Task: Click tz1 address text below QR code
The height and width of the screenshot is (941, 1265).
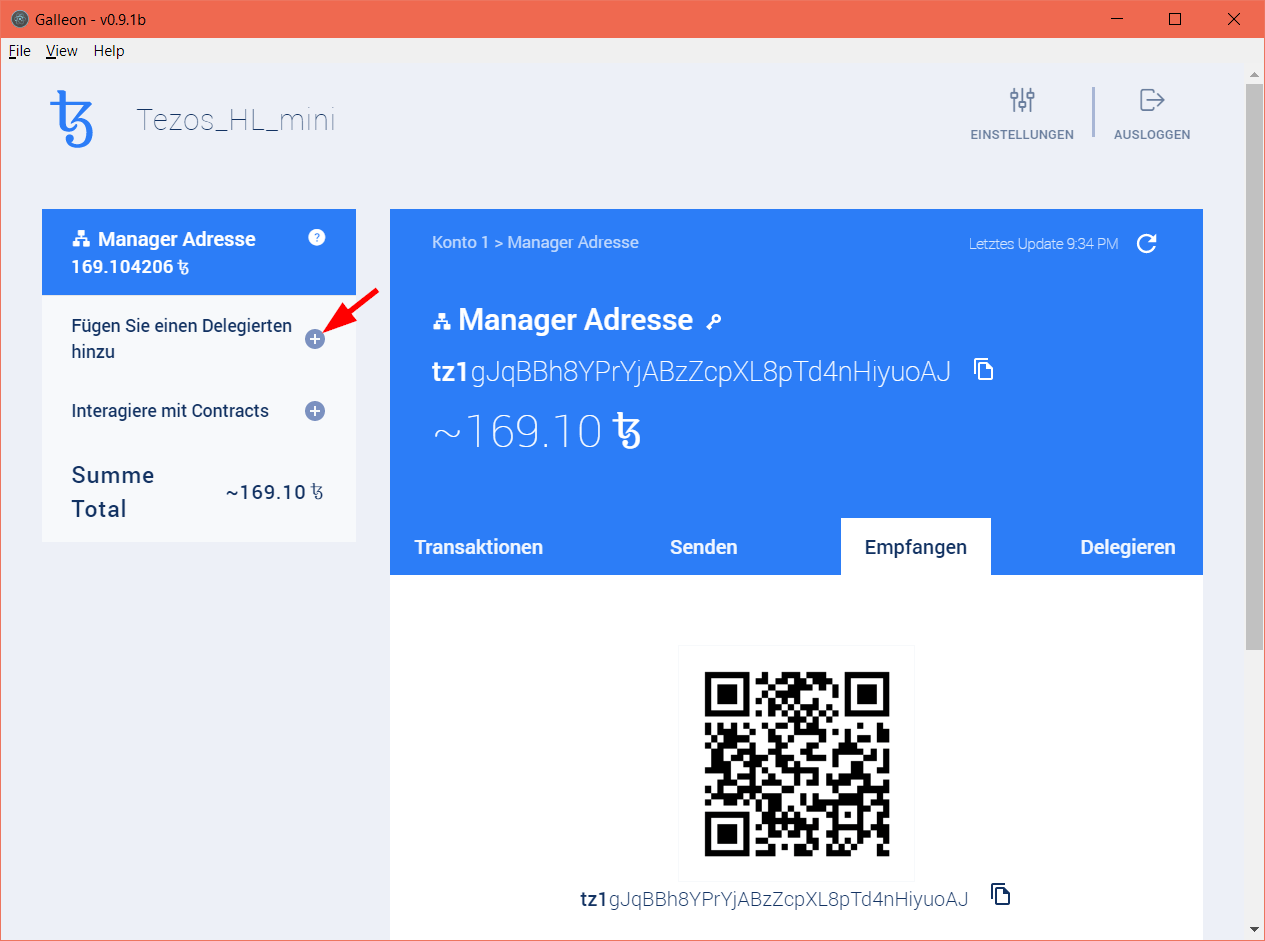Action: (x=774, y=899)
